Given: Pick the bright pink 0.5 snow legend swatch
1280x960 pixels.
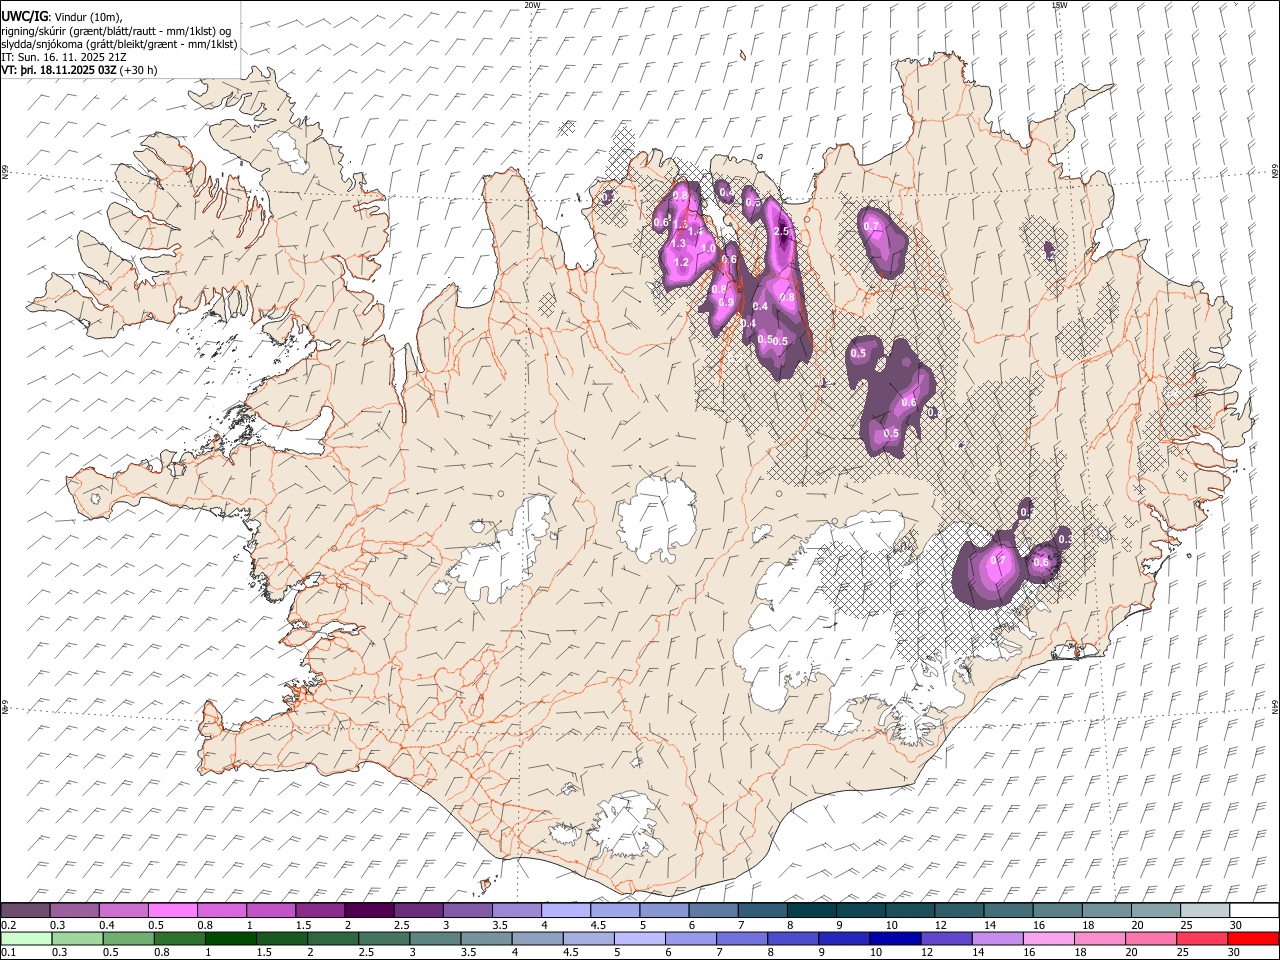Looking at the screenshot, I should click(x=173, y=911).
